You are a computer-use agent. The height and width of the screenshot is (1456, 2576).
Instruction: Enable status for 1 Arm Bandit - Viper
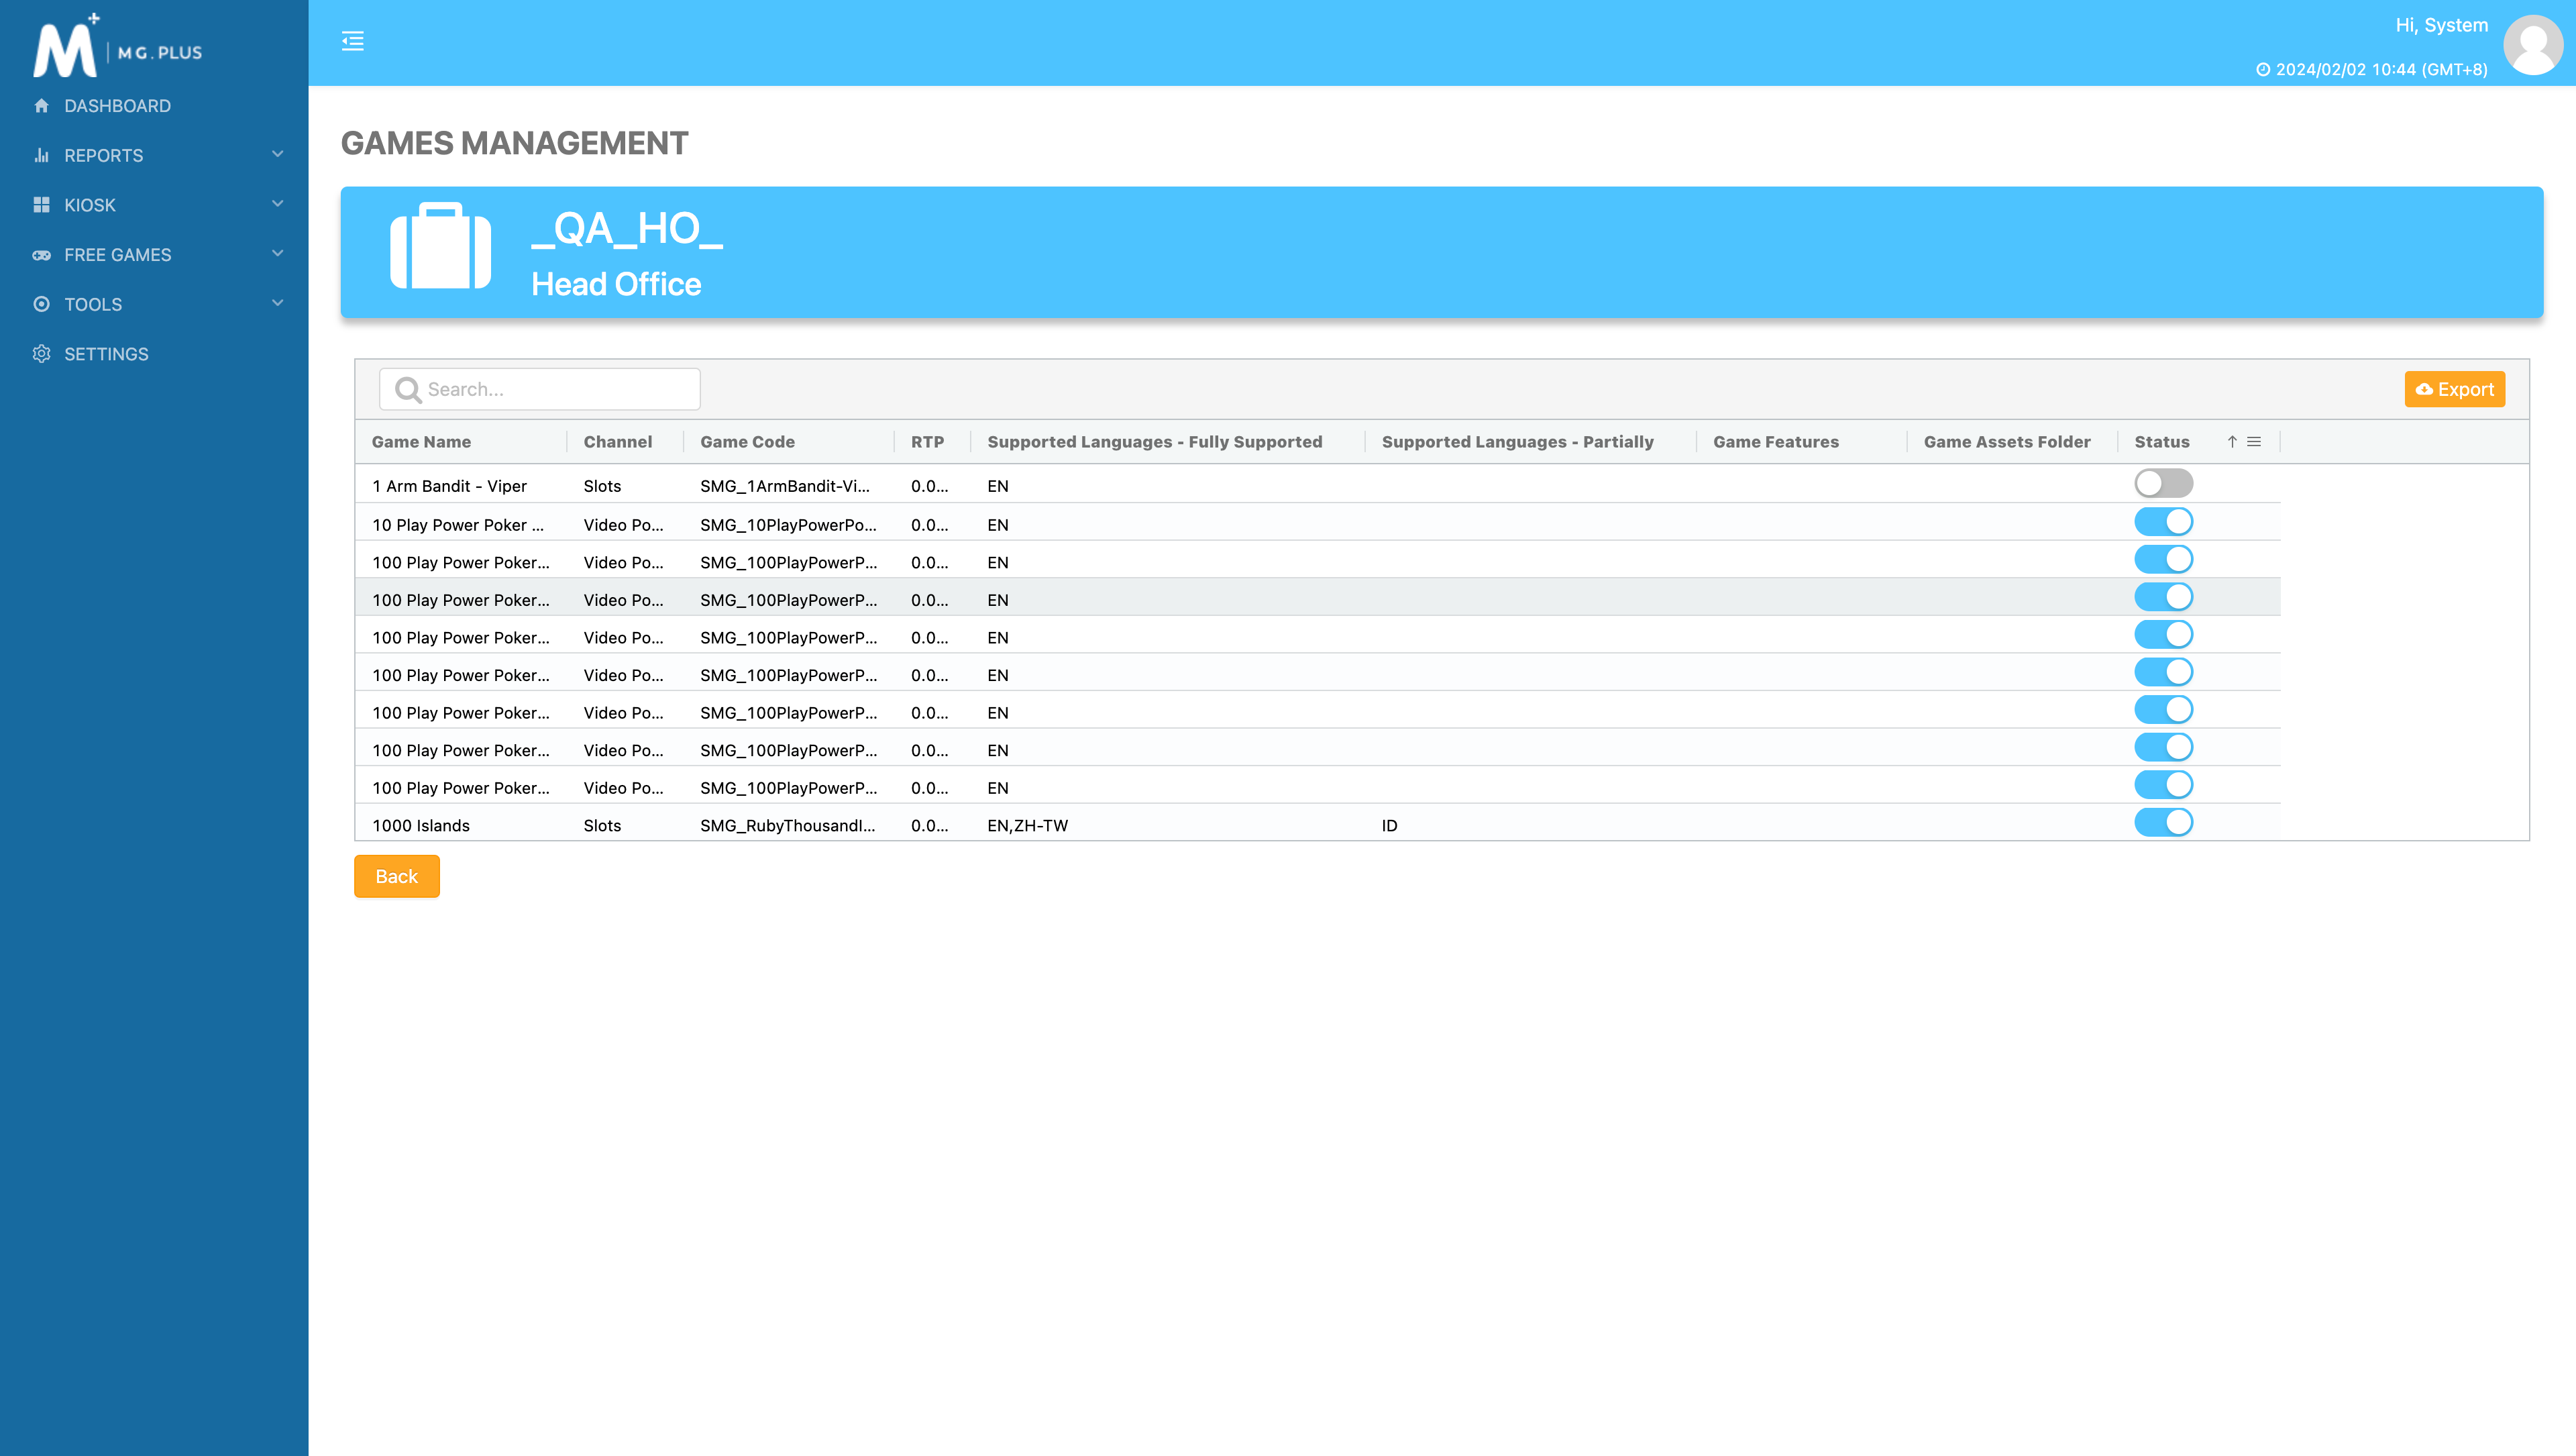point(2163,484)
